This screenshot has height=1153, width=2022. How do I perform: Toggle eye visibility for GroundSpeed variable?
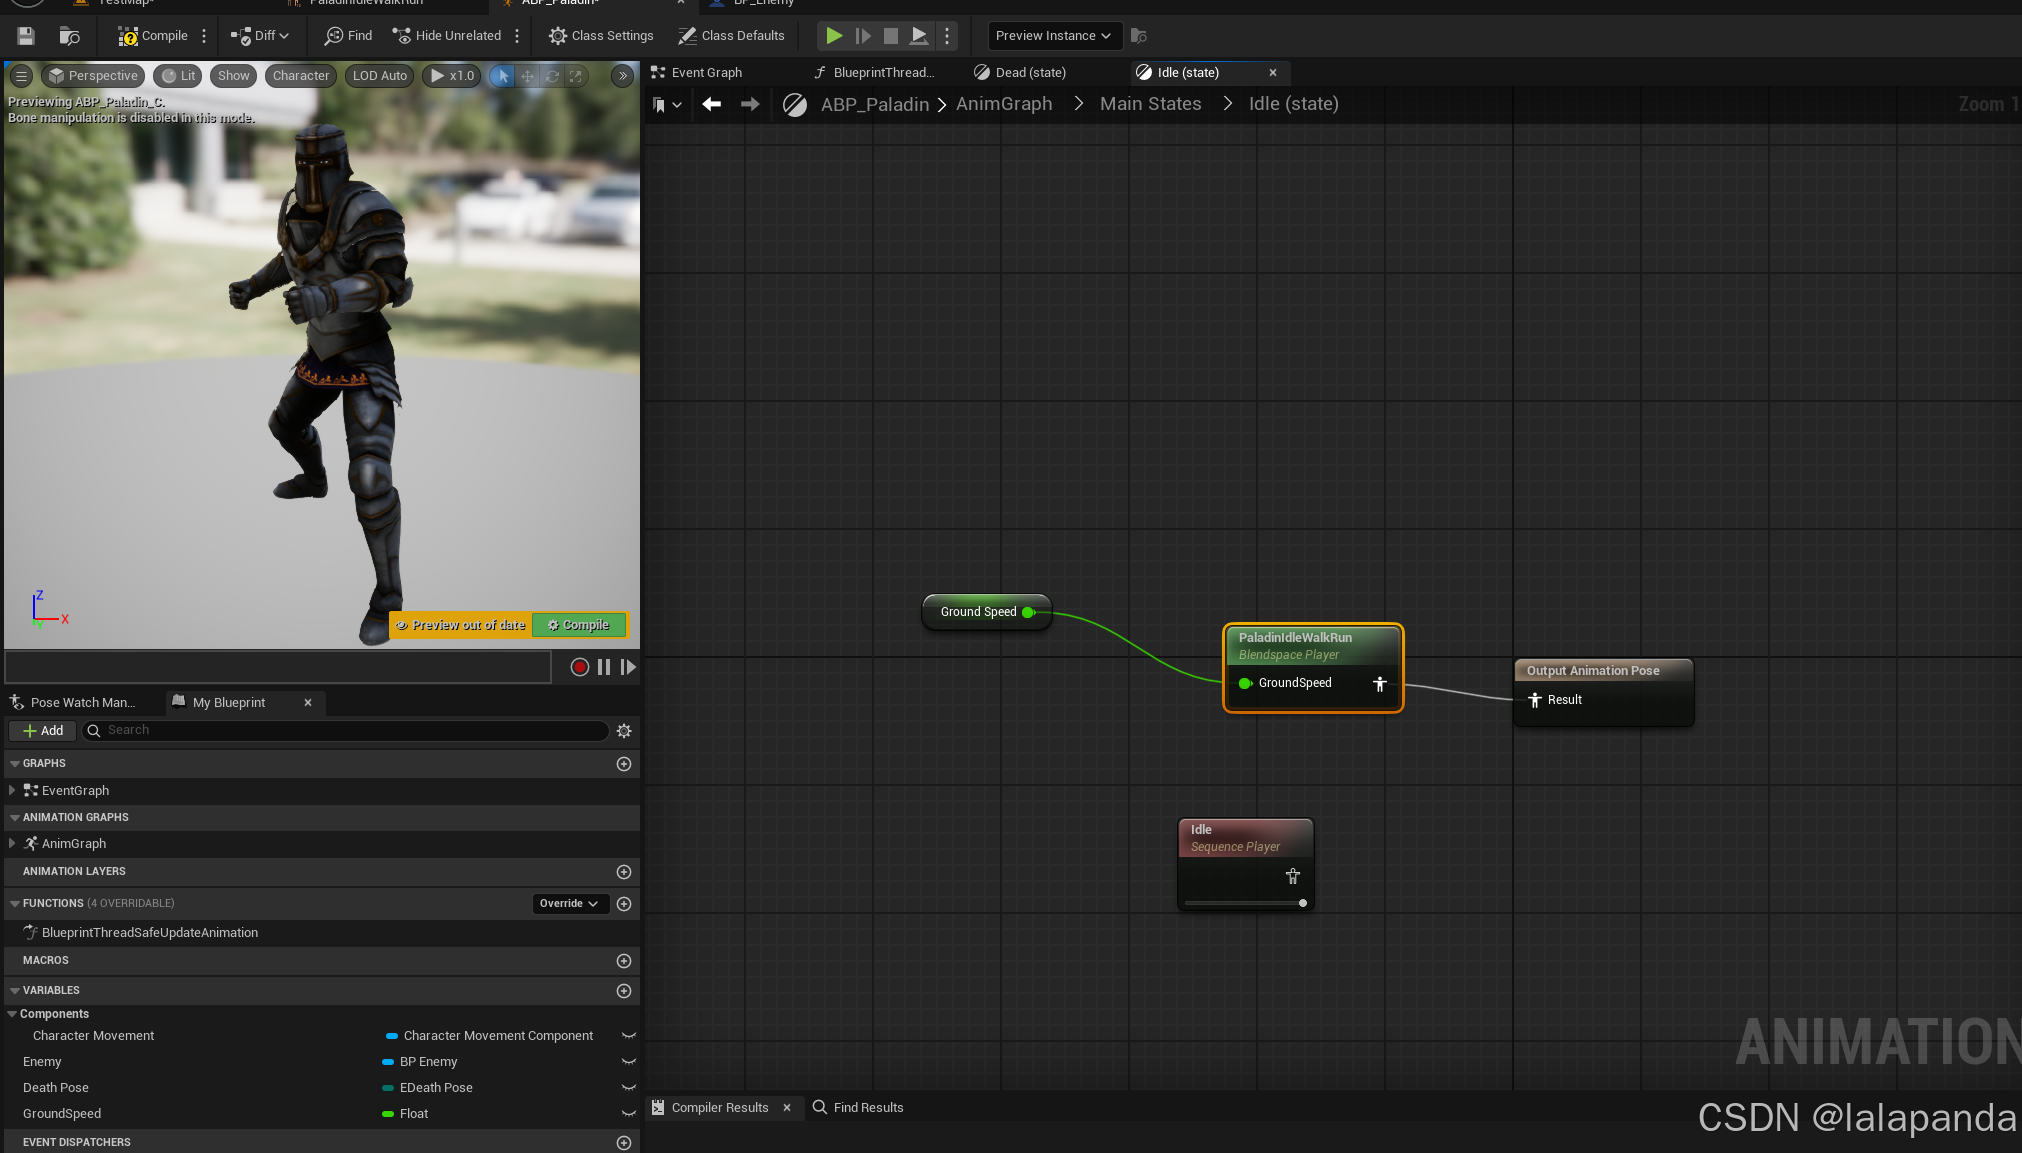coord(628,1114)
